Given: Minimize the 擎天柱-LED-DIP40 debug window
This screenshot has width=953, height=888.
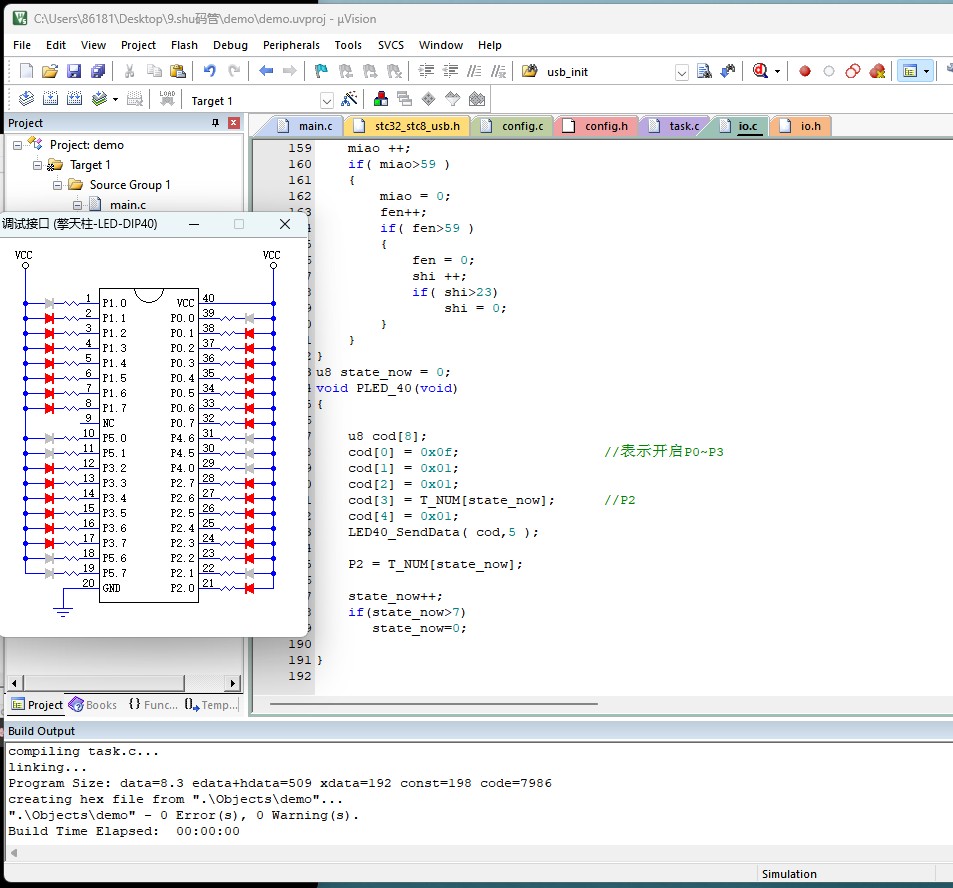Looking at the screenshot, I should point(194,224).
